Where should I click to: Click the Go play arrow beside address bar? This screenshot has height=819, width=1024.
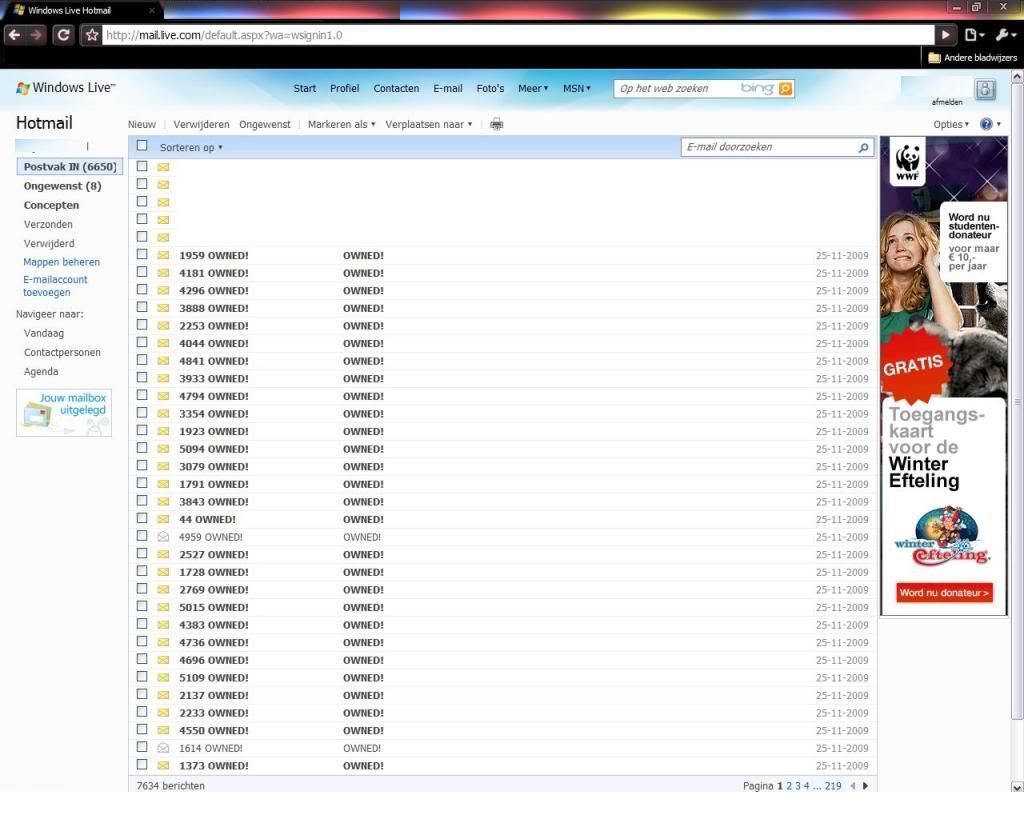point(946,35)
